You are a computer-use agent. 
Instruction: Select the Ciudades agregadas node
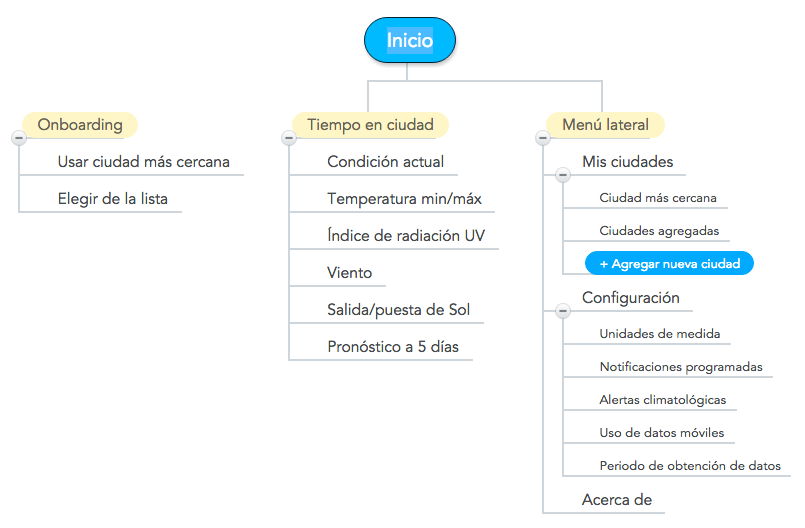click(x=659, y=231)
